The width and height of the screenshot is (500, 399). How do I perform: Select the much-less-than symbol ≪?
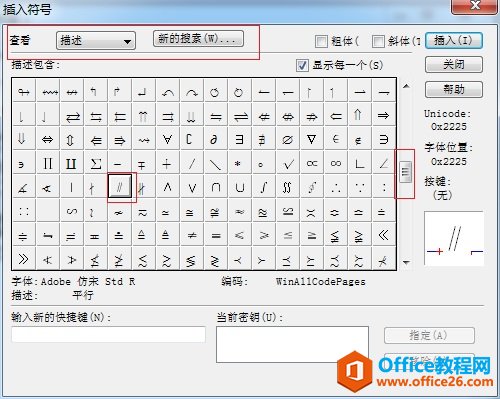pyautogui.click(x=383, y=235)
